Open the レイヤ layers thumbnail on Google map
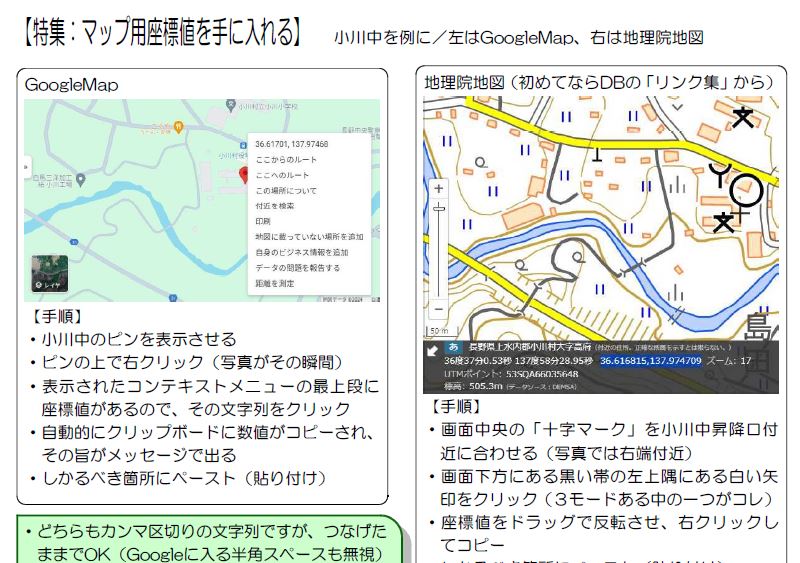800x563 pixels. tap(50, 274)
